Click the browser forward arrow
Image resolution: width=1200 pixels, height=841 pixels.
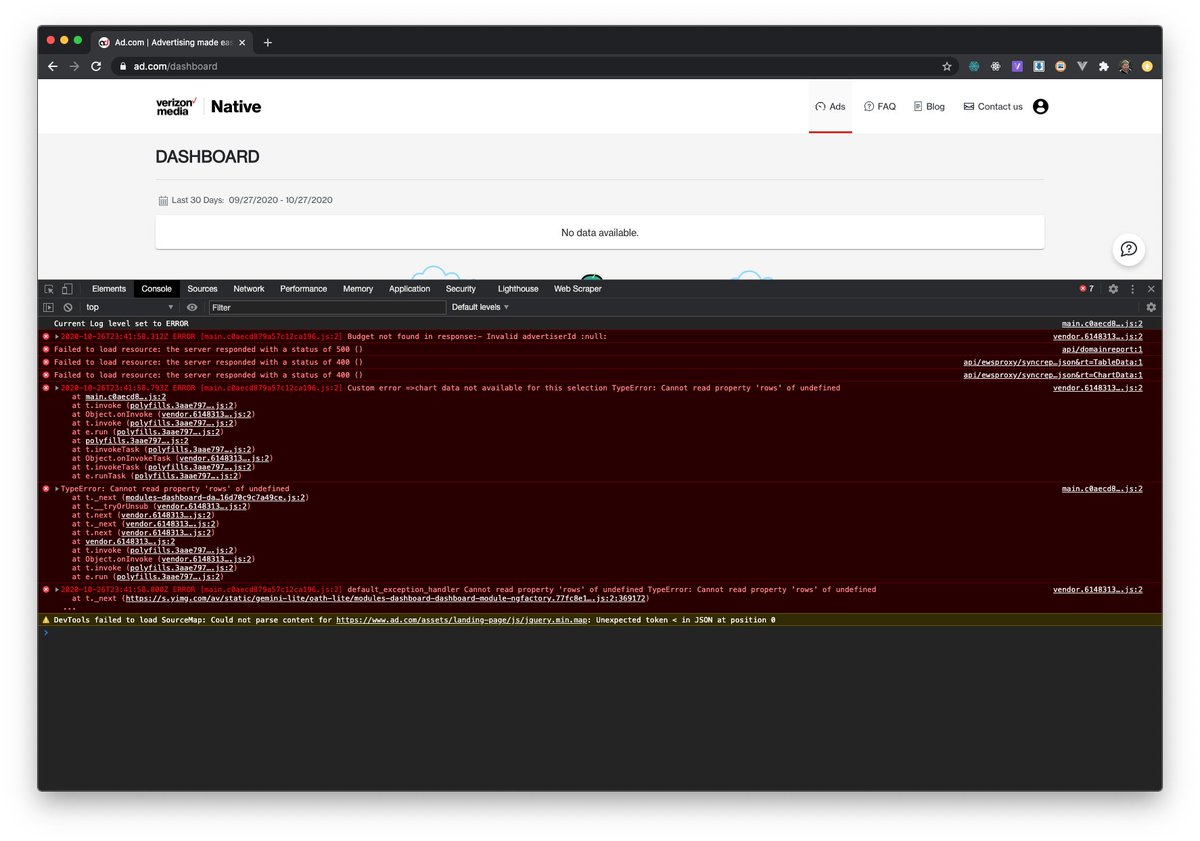tap(74, 66)
